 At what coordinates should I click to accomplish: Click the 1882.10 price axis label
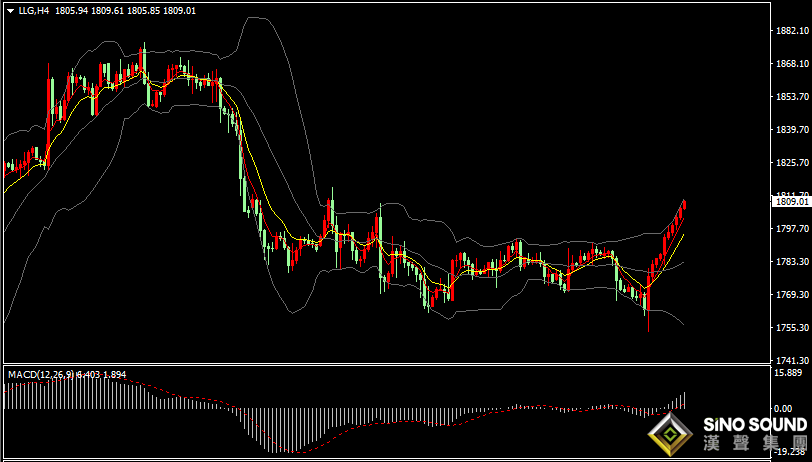(791, 31)
